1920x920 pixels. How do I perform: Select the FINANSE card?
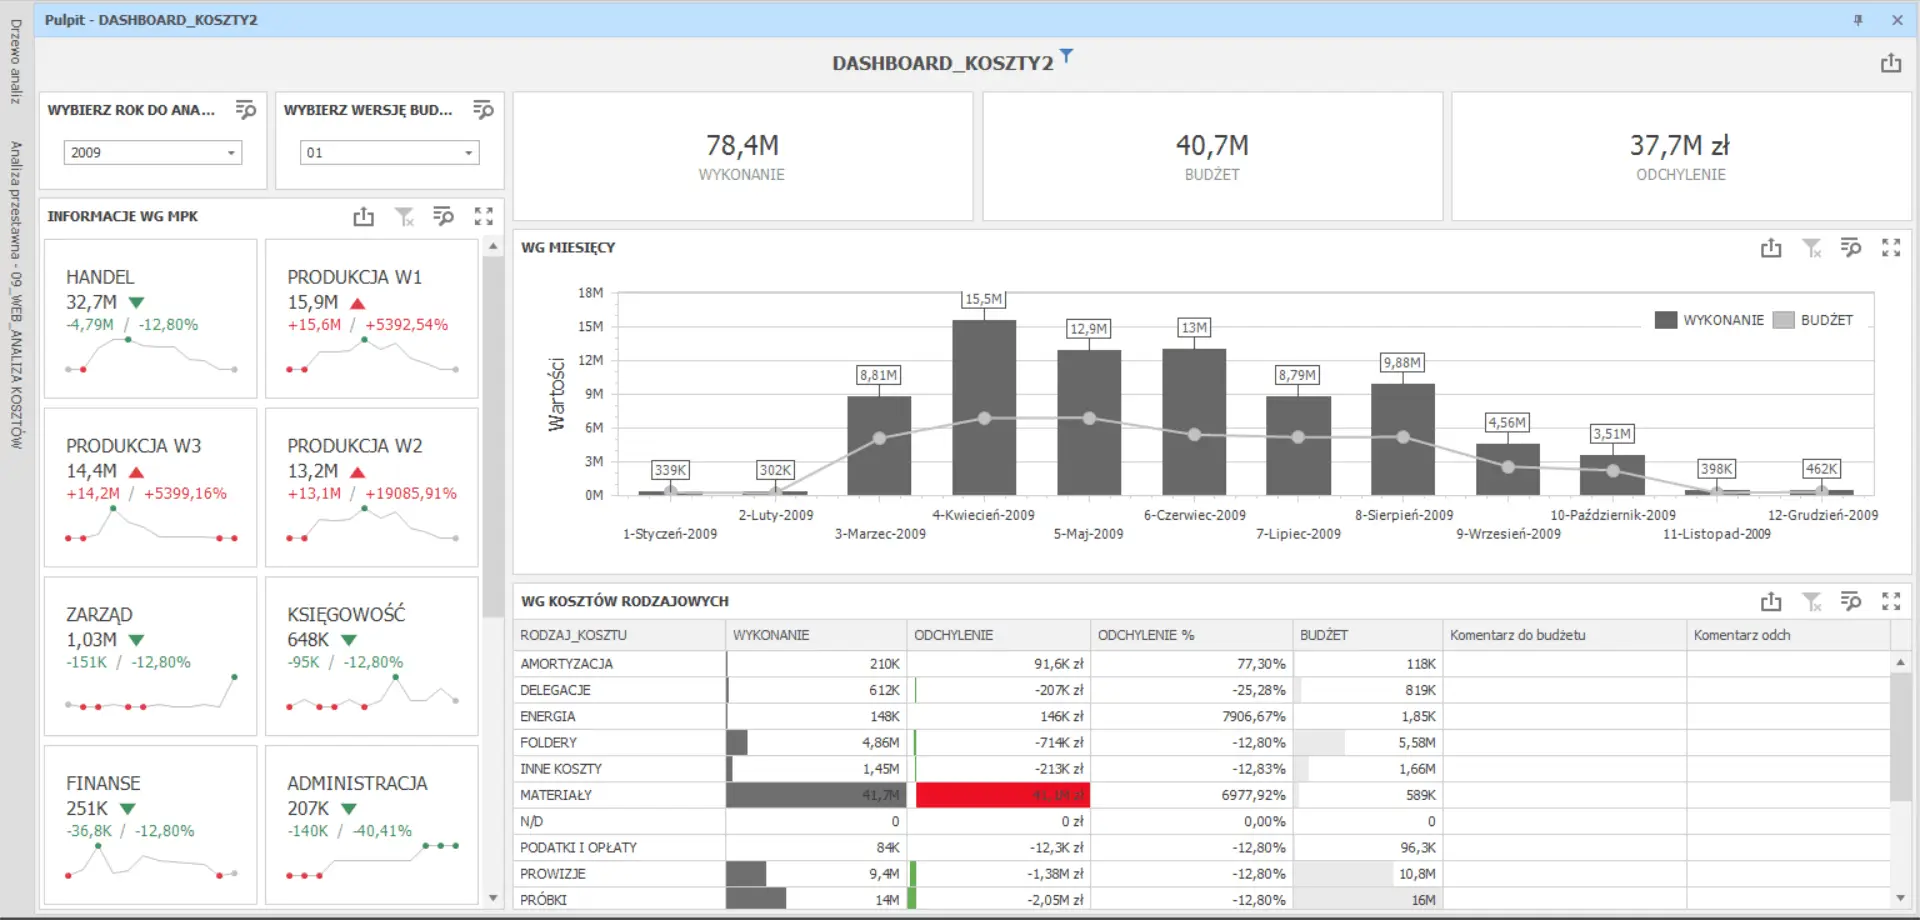pos(150,826)
